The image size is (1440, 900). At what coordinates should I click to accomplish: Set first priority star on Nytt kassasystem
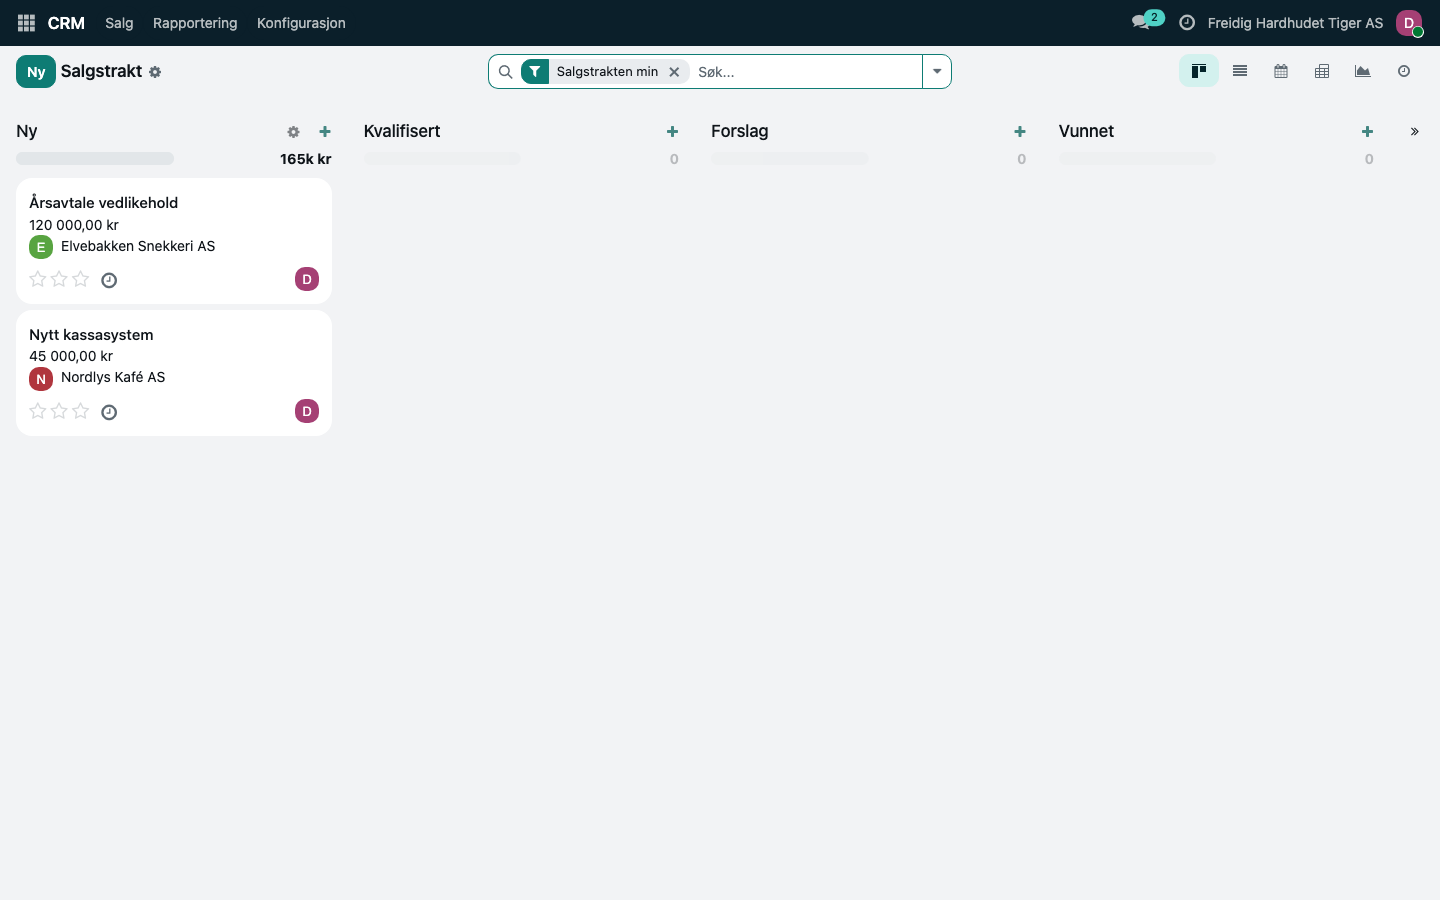coord(38,411)
